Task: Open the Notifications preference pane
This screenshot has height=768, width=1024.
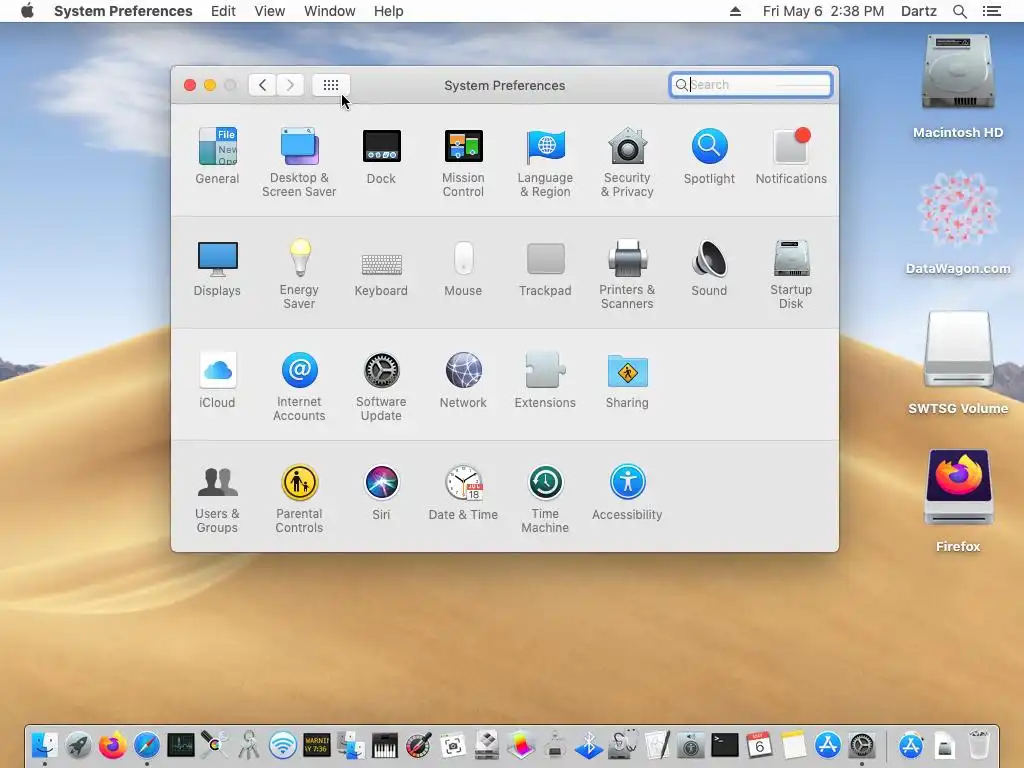Action: [791, 156]
